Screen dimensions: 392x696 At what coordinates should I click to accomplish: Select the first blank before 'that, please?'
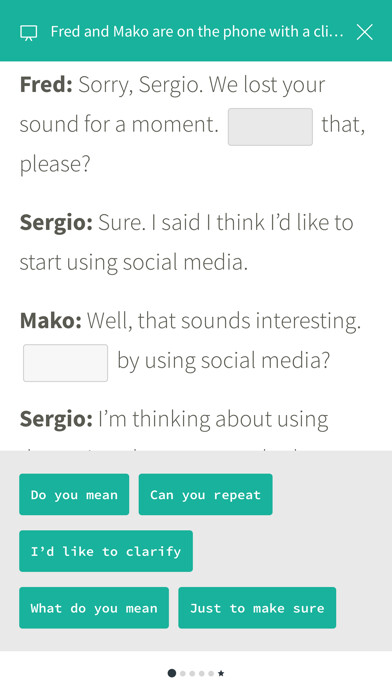(270, 127)
